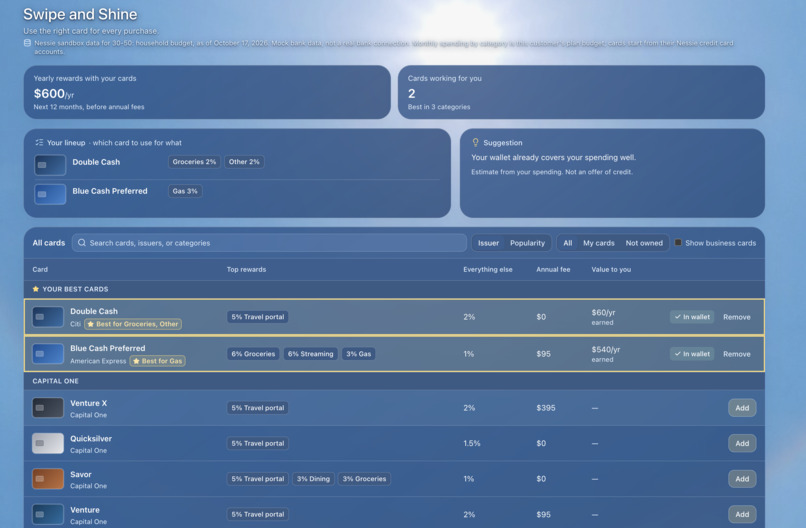806x528 pixels.
Task: Click Best for Groceries, Other badge
Action: pyautogui.click(x=133, y=324)
